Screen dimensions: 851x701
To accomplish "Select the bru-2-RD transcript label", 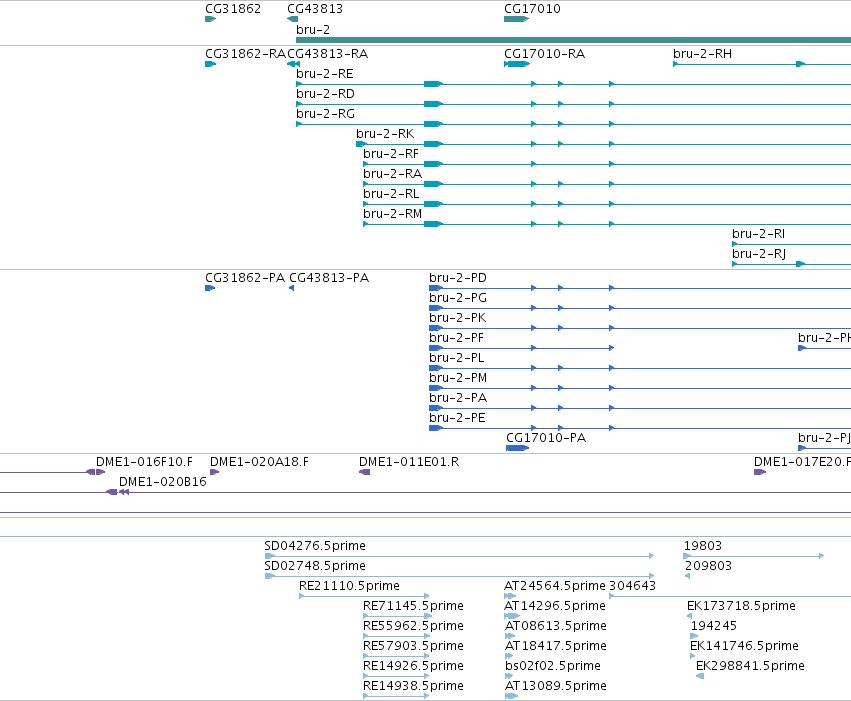I will pos(325,93).
